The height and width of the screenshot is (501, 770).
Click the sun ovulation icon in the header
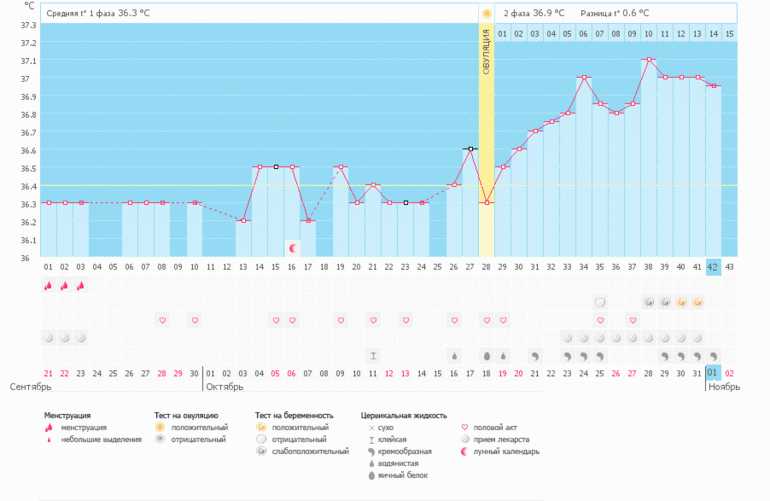pyautogui.click(x=487, y=14)
